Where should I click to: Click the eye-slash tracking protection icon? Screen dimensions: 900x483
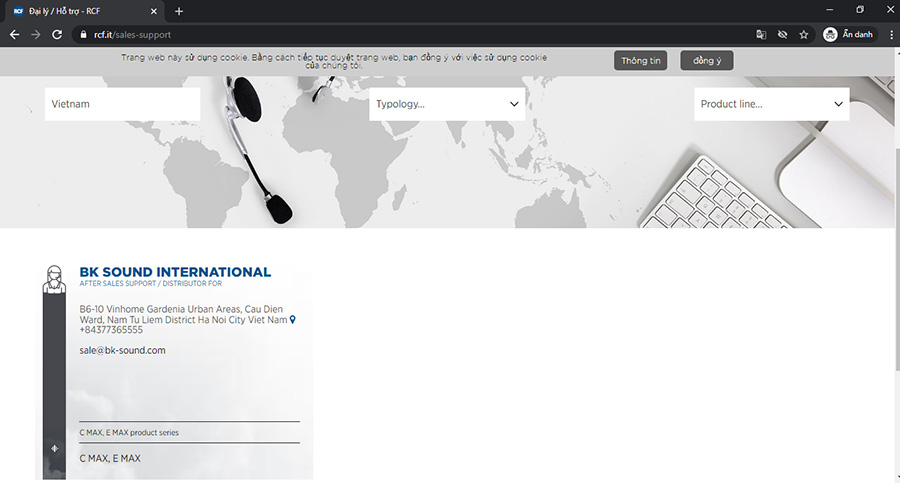[x=782, y=34]
